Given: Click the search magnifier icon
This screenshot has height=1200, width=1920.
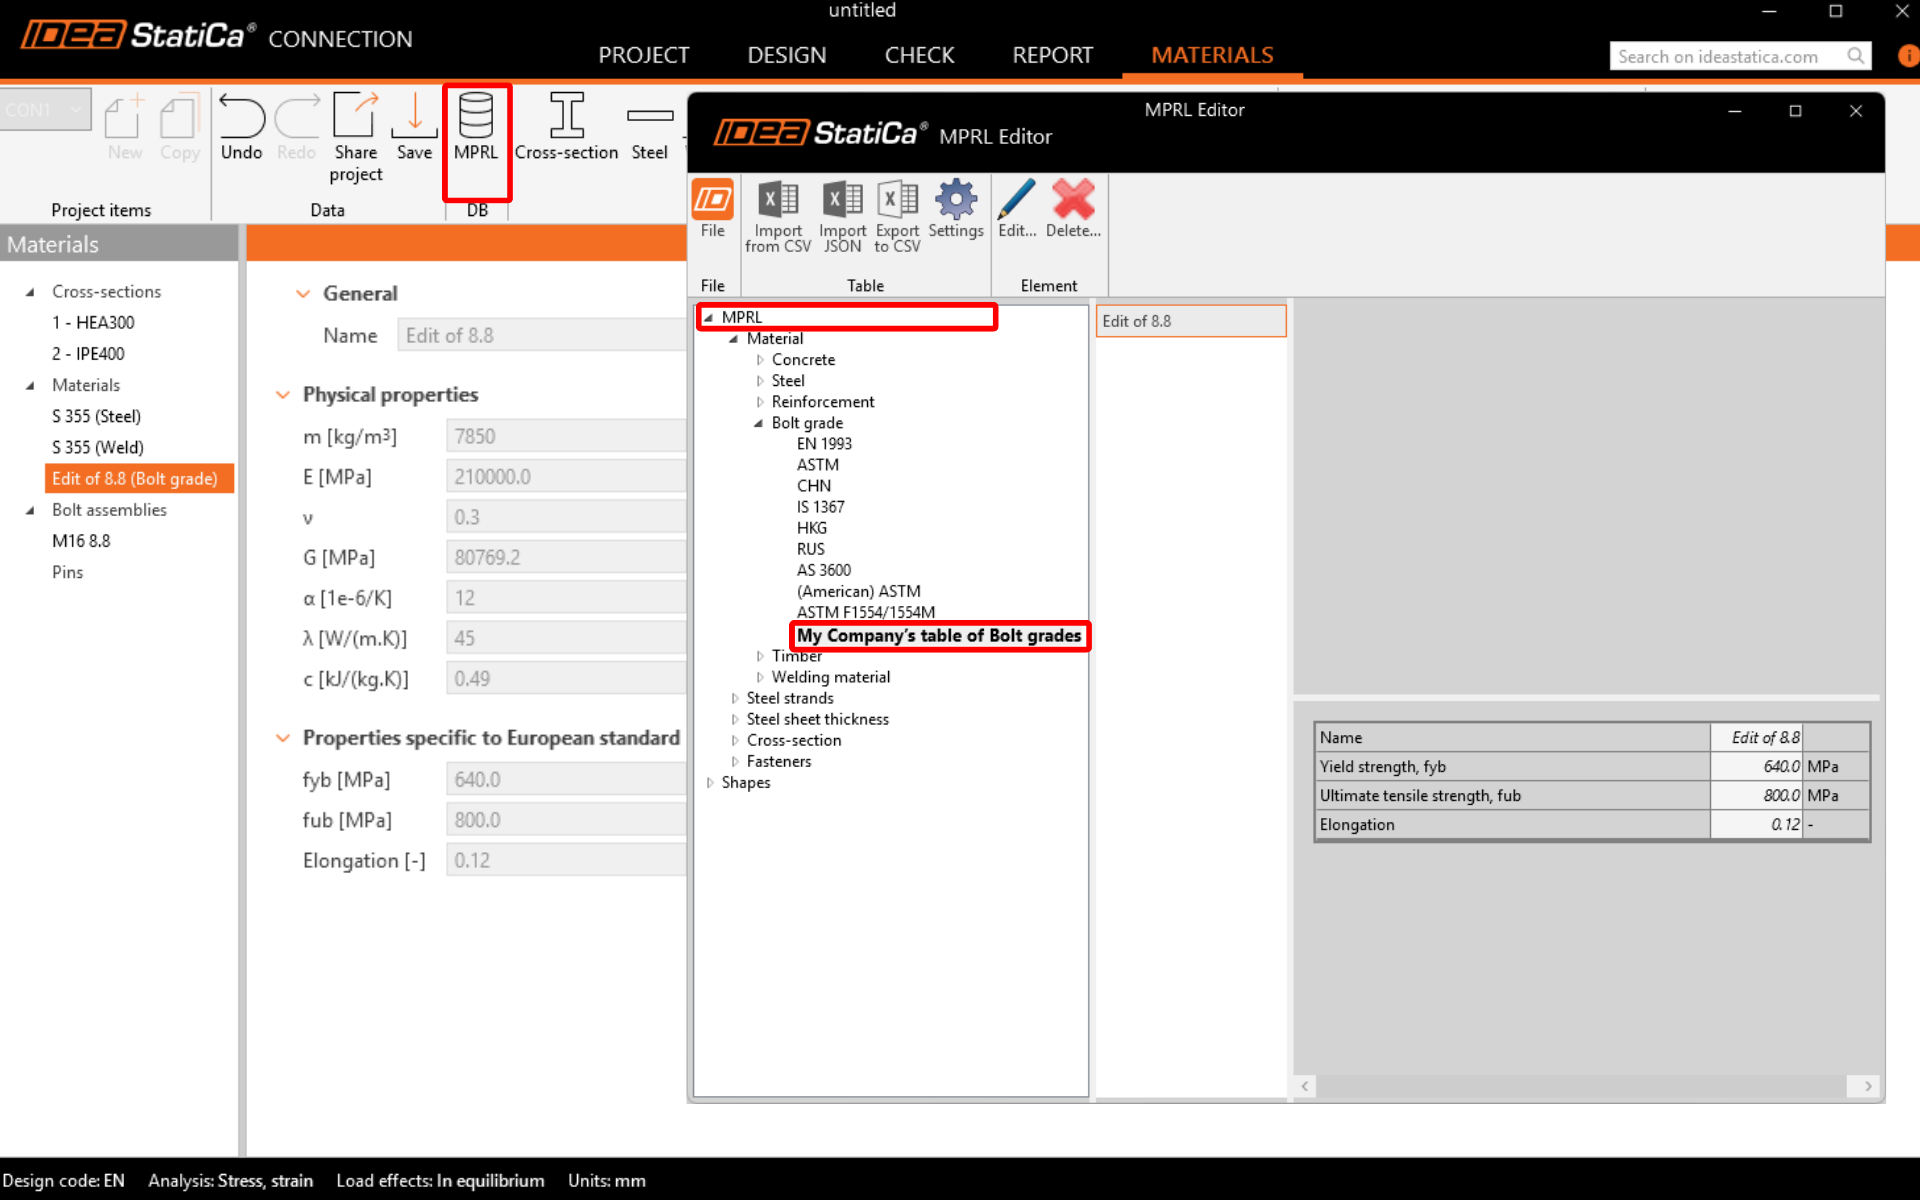Looking at the screenshot, I should pos(1856,56).
